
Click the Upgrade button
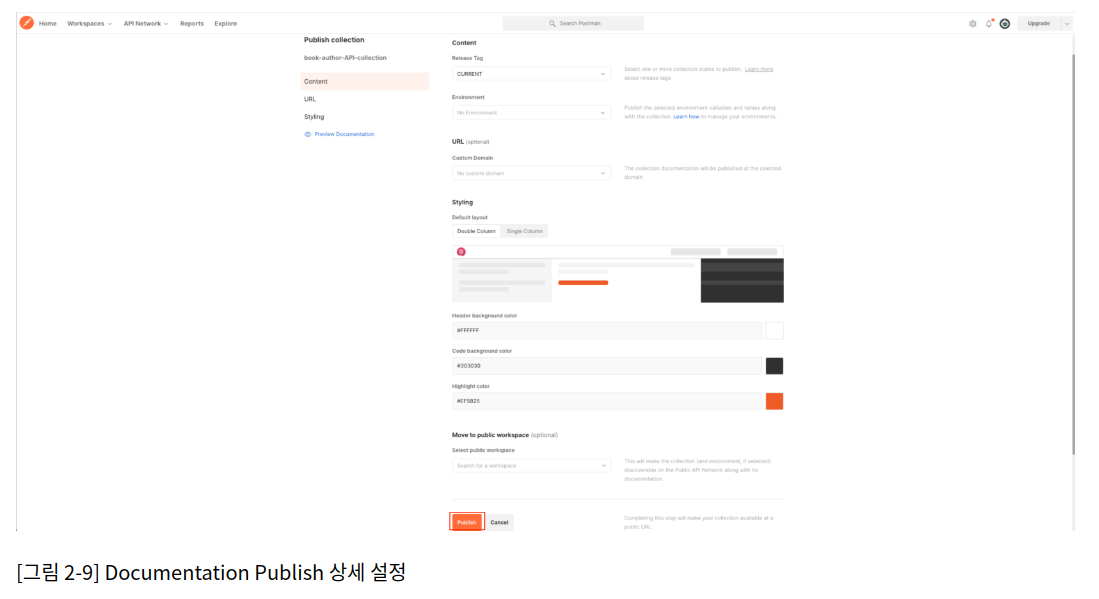pos(1039,24)
